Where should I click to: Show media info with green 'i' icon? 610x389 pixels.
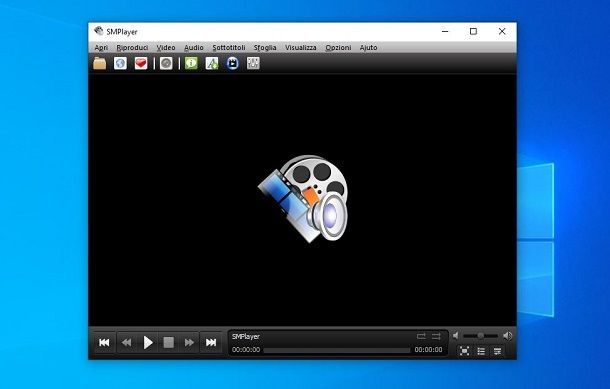[x=191, y=63]
